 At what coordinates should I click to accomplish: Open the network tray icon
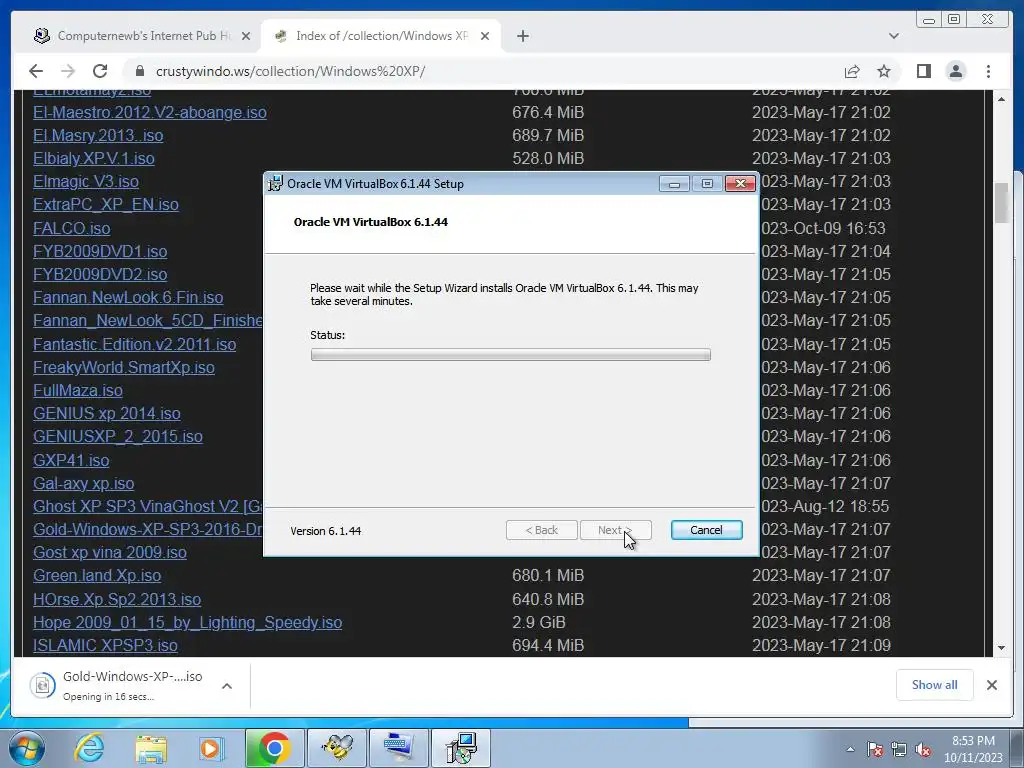click(x=899, y=750)
